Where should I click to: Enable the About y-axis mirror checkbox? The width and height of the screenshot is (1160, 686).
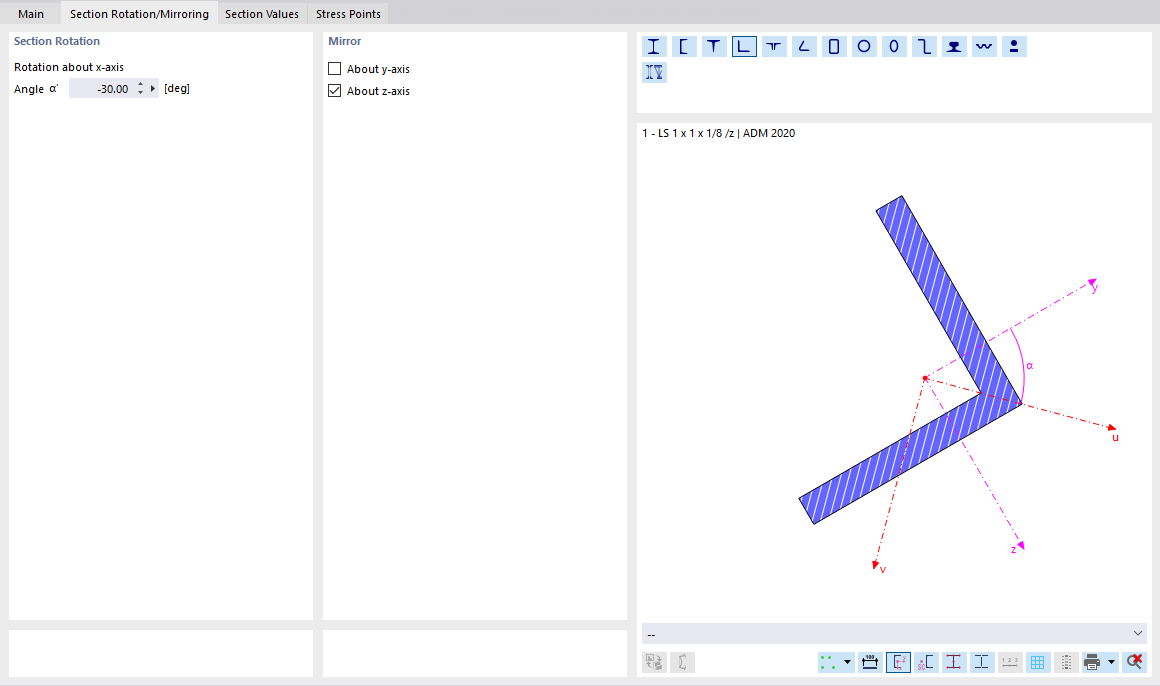(335, 68)
